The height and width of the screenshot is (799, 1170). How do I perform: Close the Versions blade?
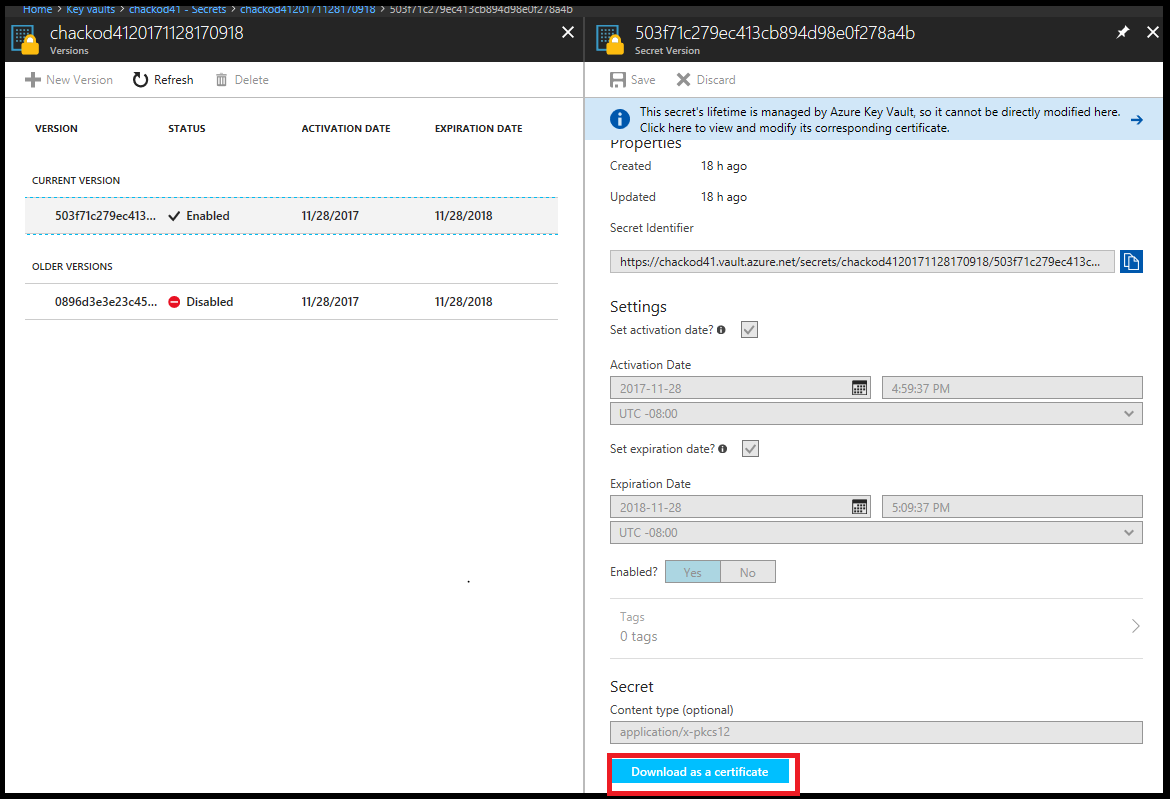click(568, 32)
